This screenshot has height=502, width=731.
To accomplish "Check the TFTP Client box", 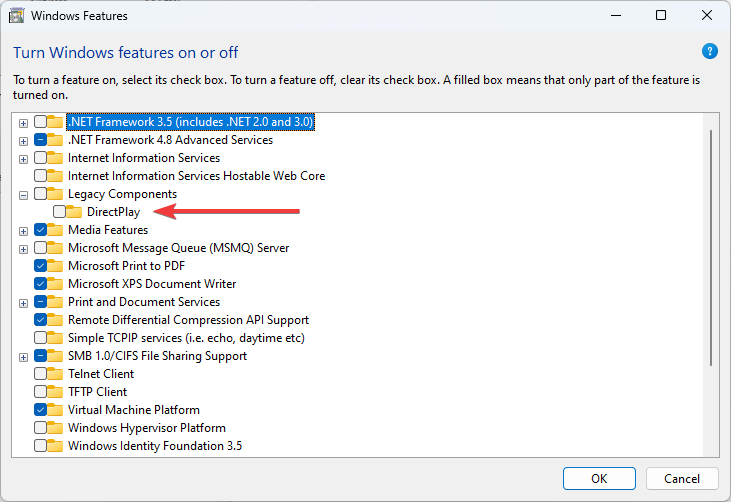I will click(41, 392).
